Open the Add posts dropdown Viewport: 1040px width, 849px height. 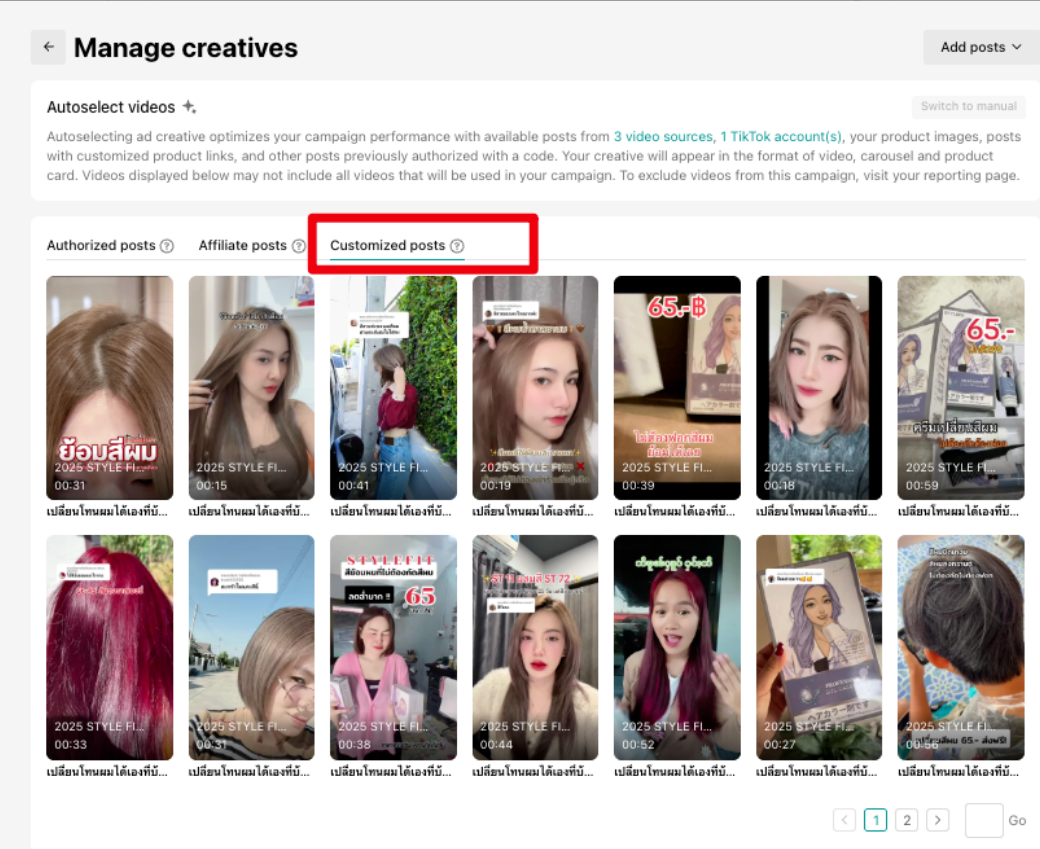click(980, 47)
